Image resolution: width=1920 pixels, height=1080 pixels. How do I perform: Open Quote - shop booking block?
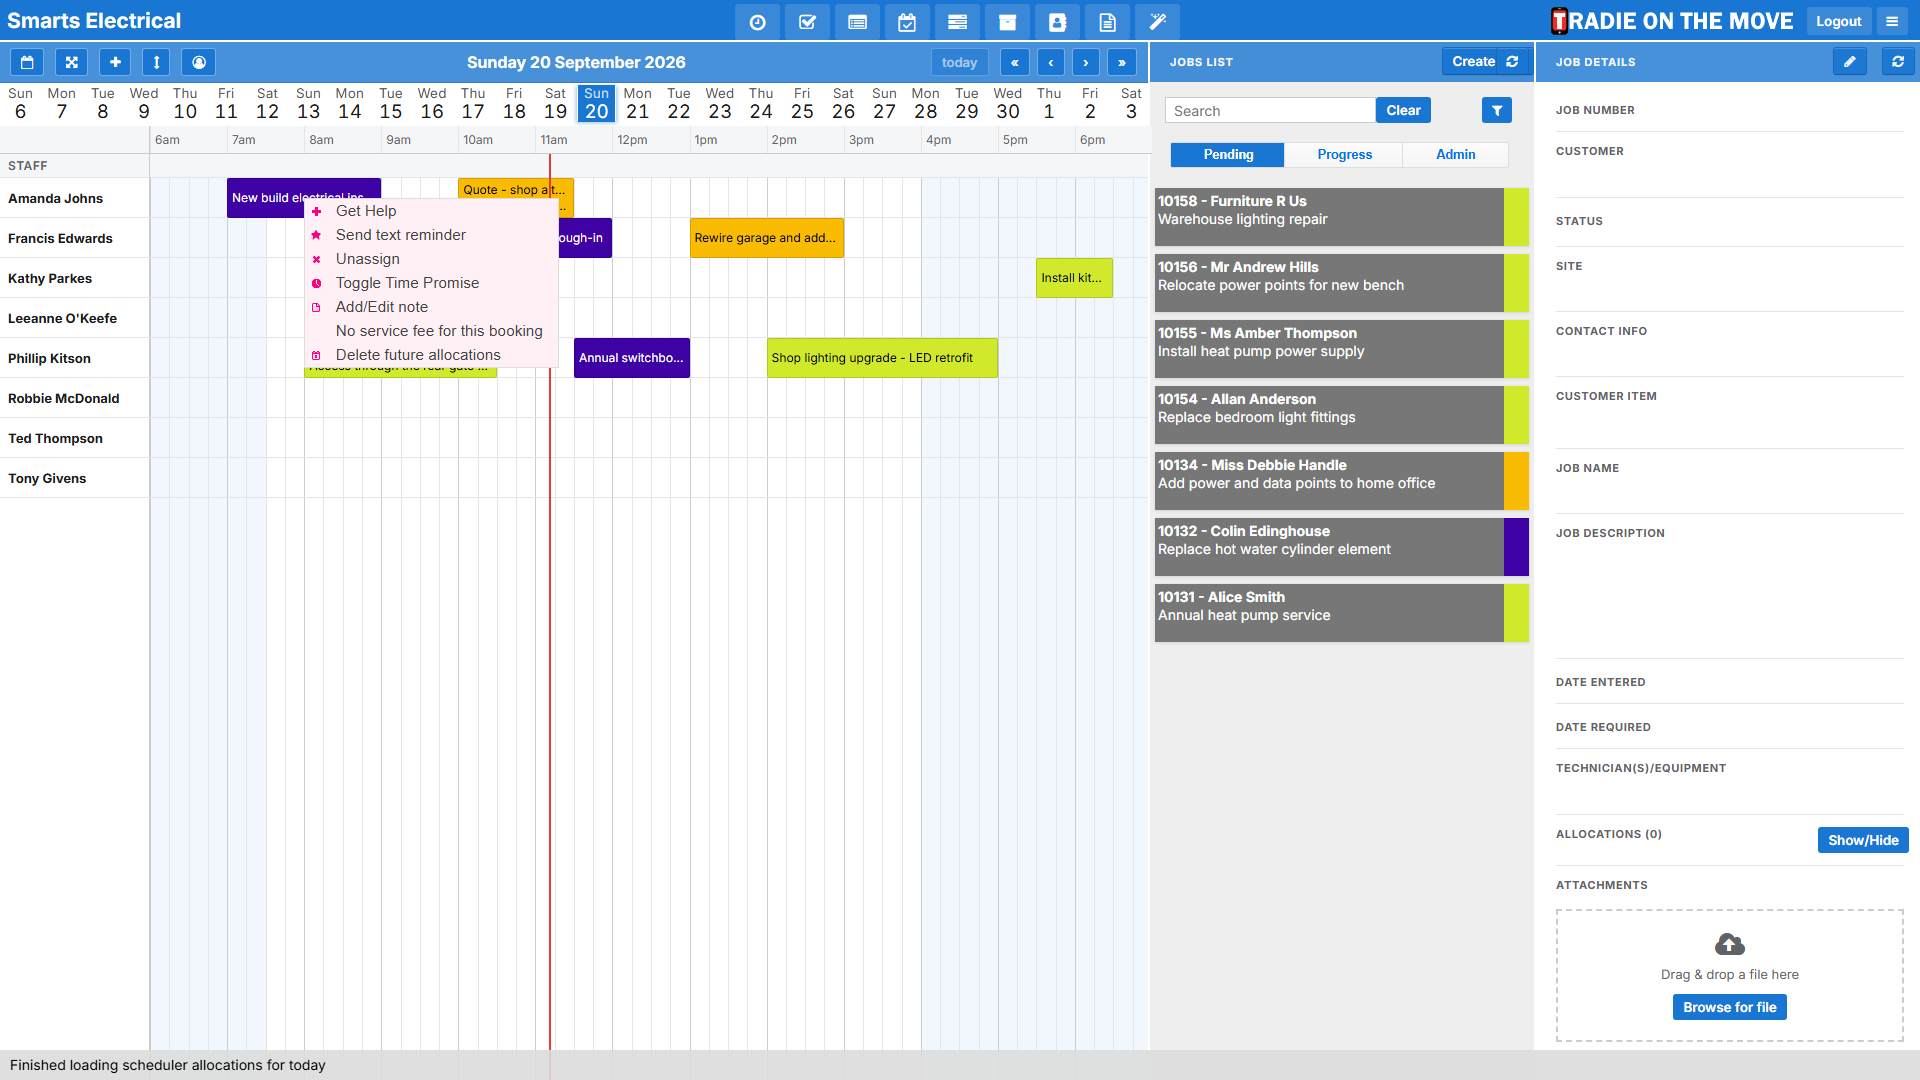[515, 189]
